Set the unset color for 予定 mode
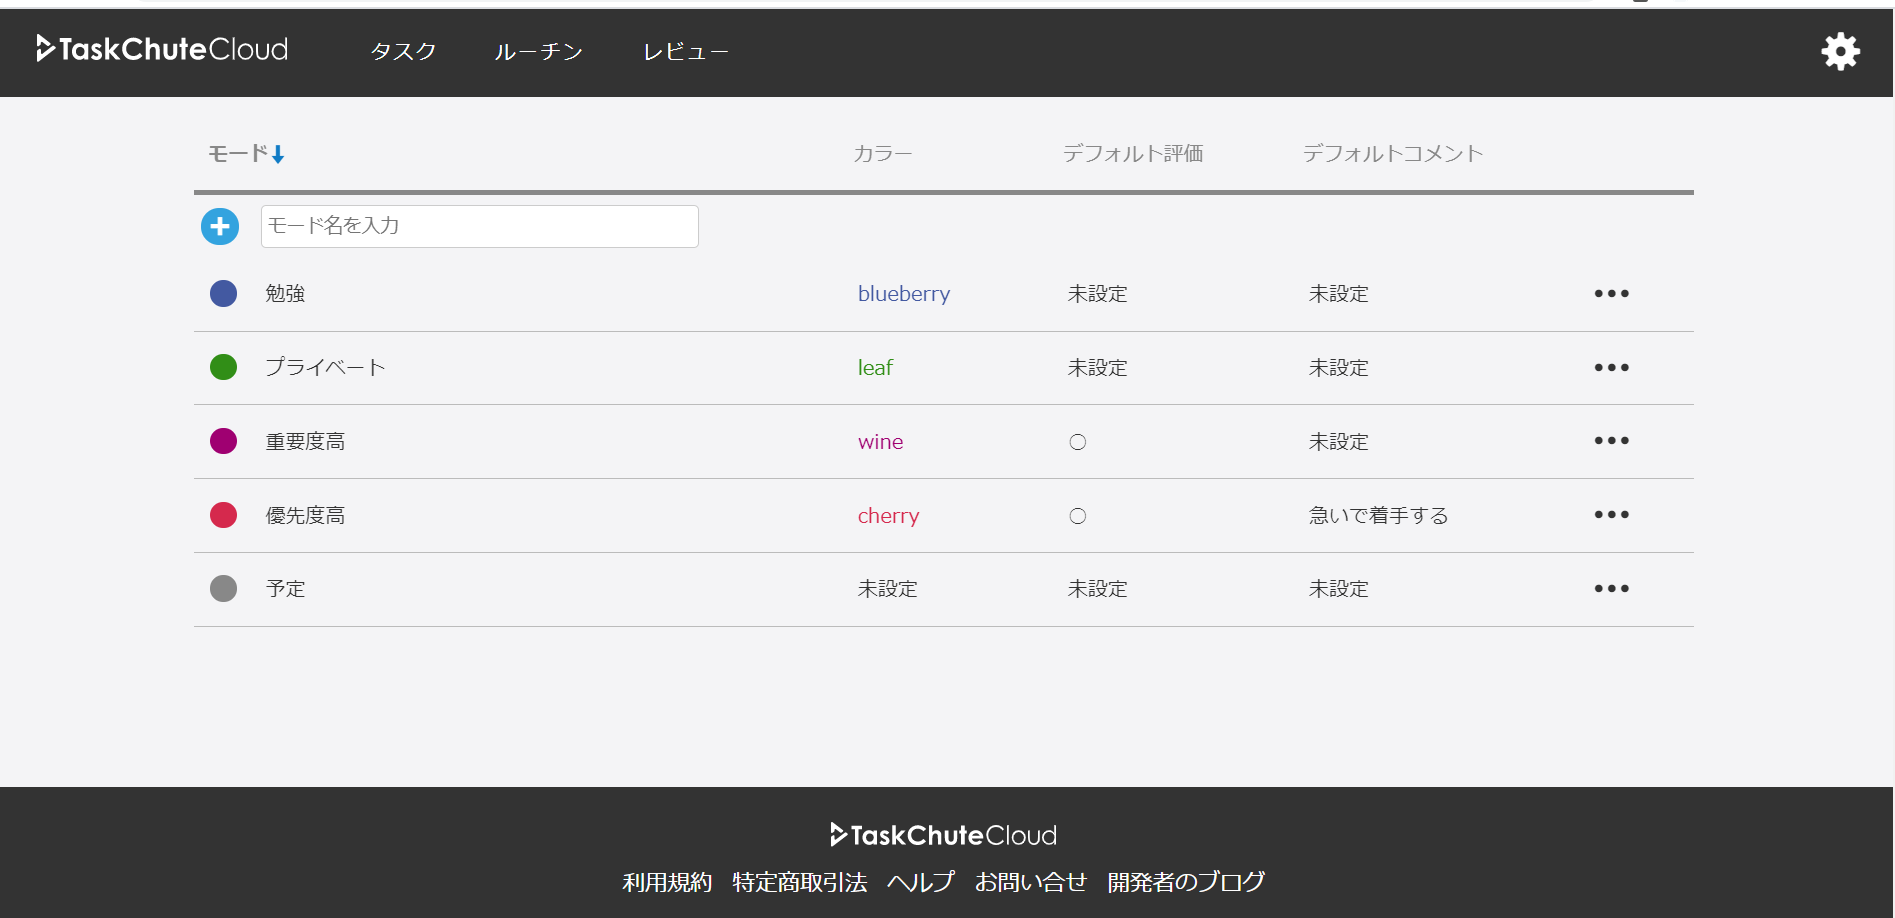 pyautogui.click(x=887, y=589)
